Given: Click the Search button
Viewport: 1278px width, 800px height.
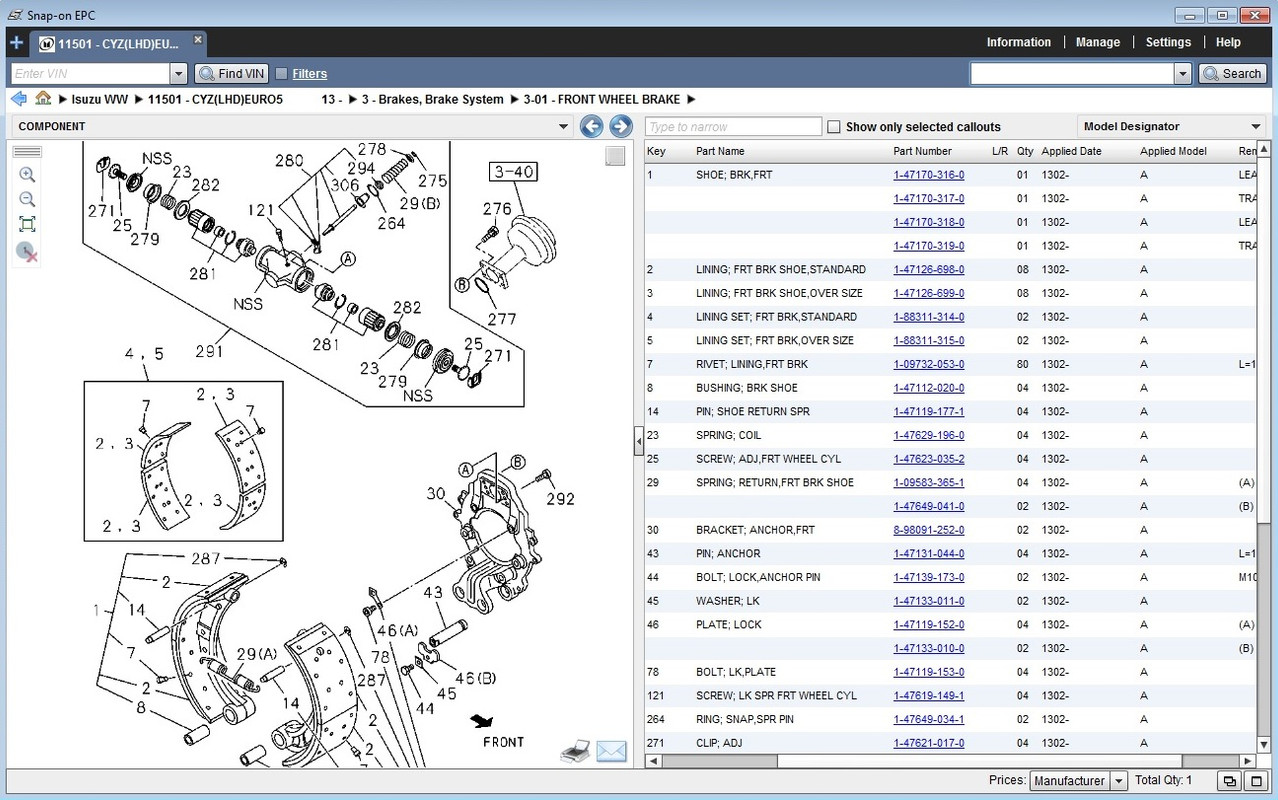Looking at the screenshot, I should tap(1232, 73).
